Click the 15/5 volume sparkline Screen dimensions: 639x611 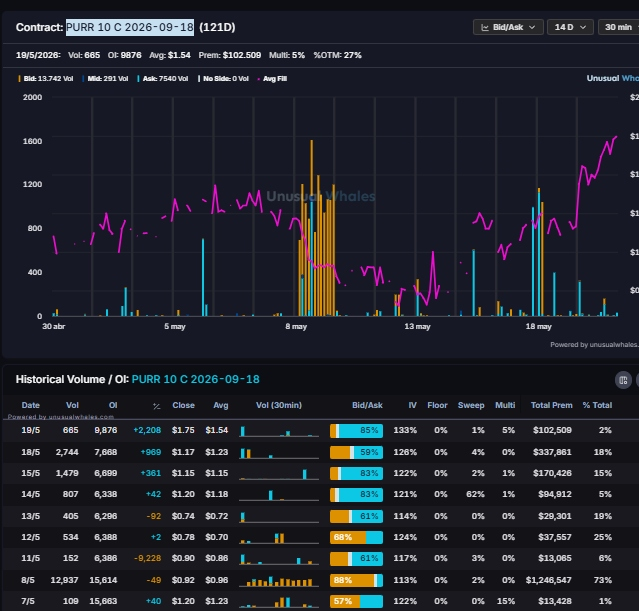point(279,474)
